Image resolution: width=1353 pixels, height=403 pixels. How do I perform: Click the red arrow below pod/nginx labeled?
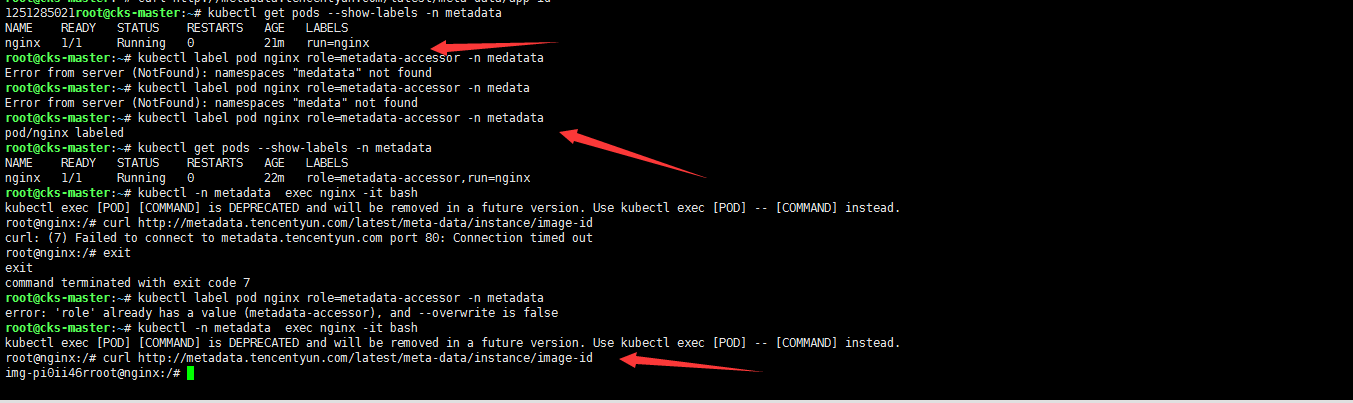point(632,153)
